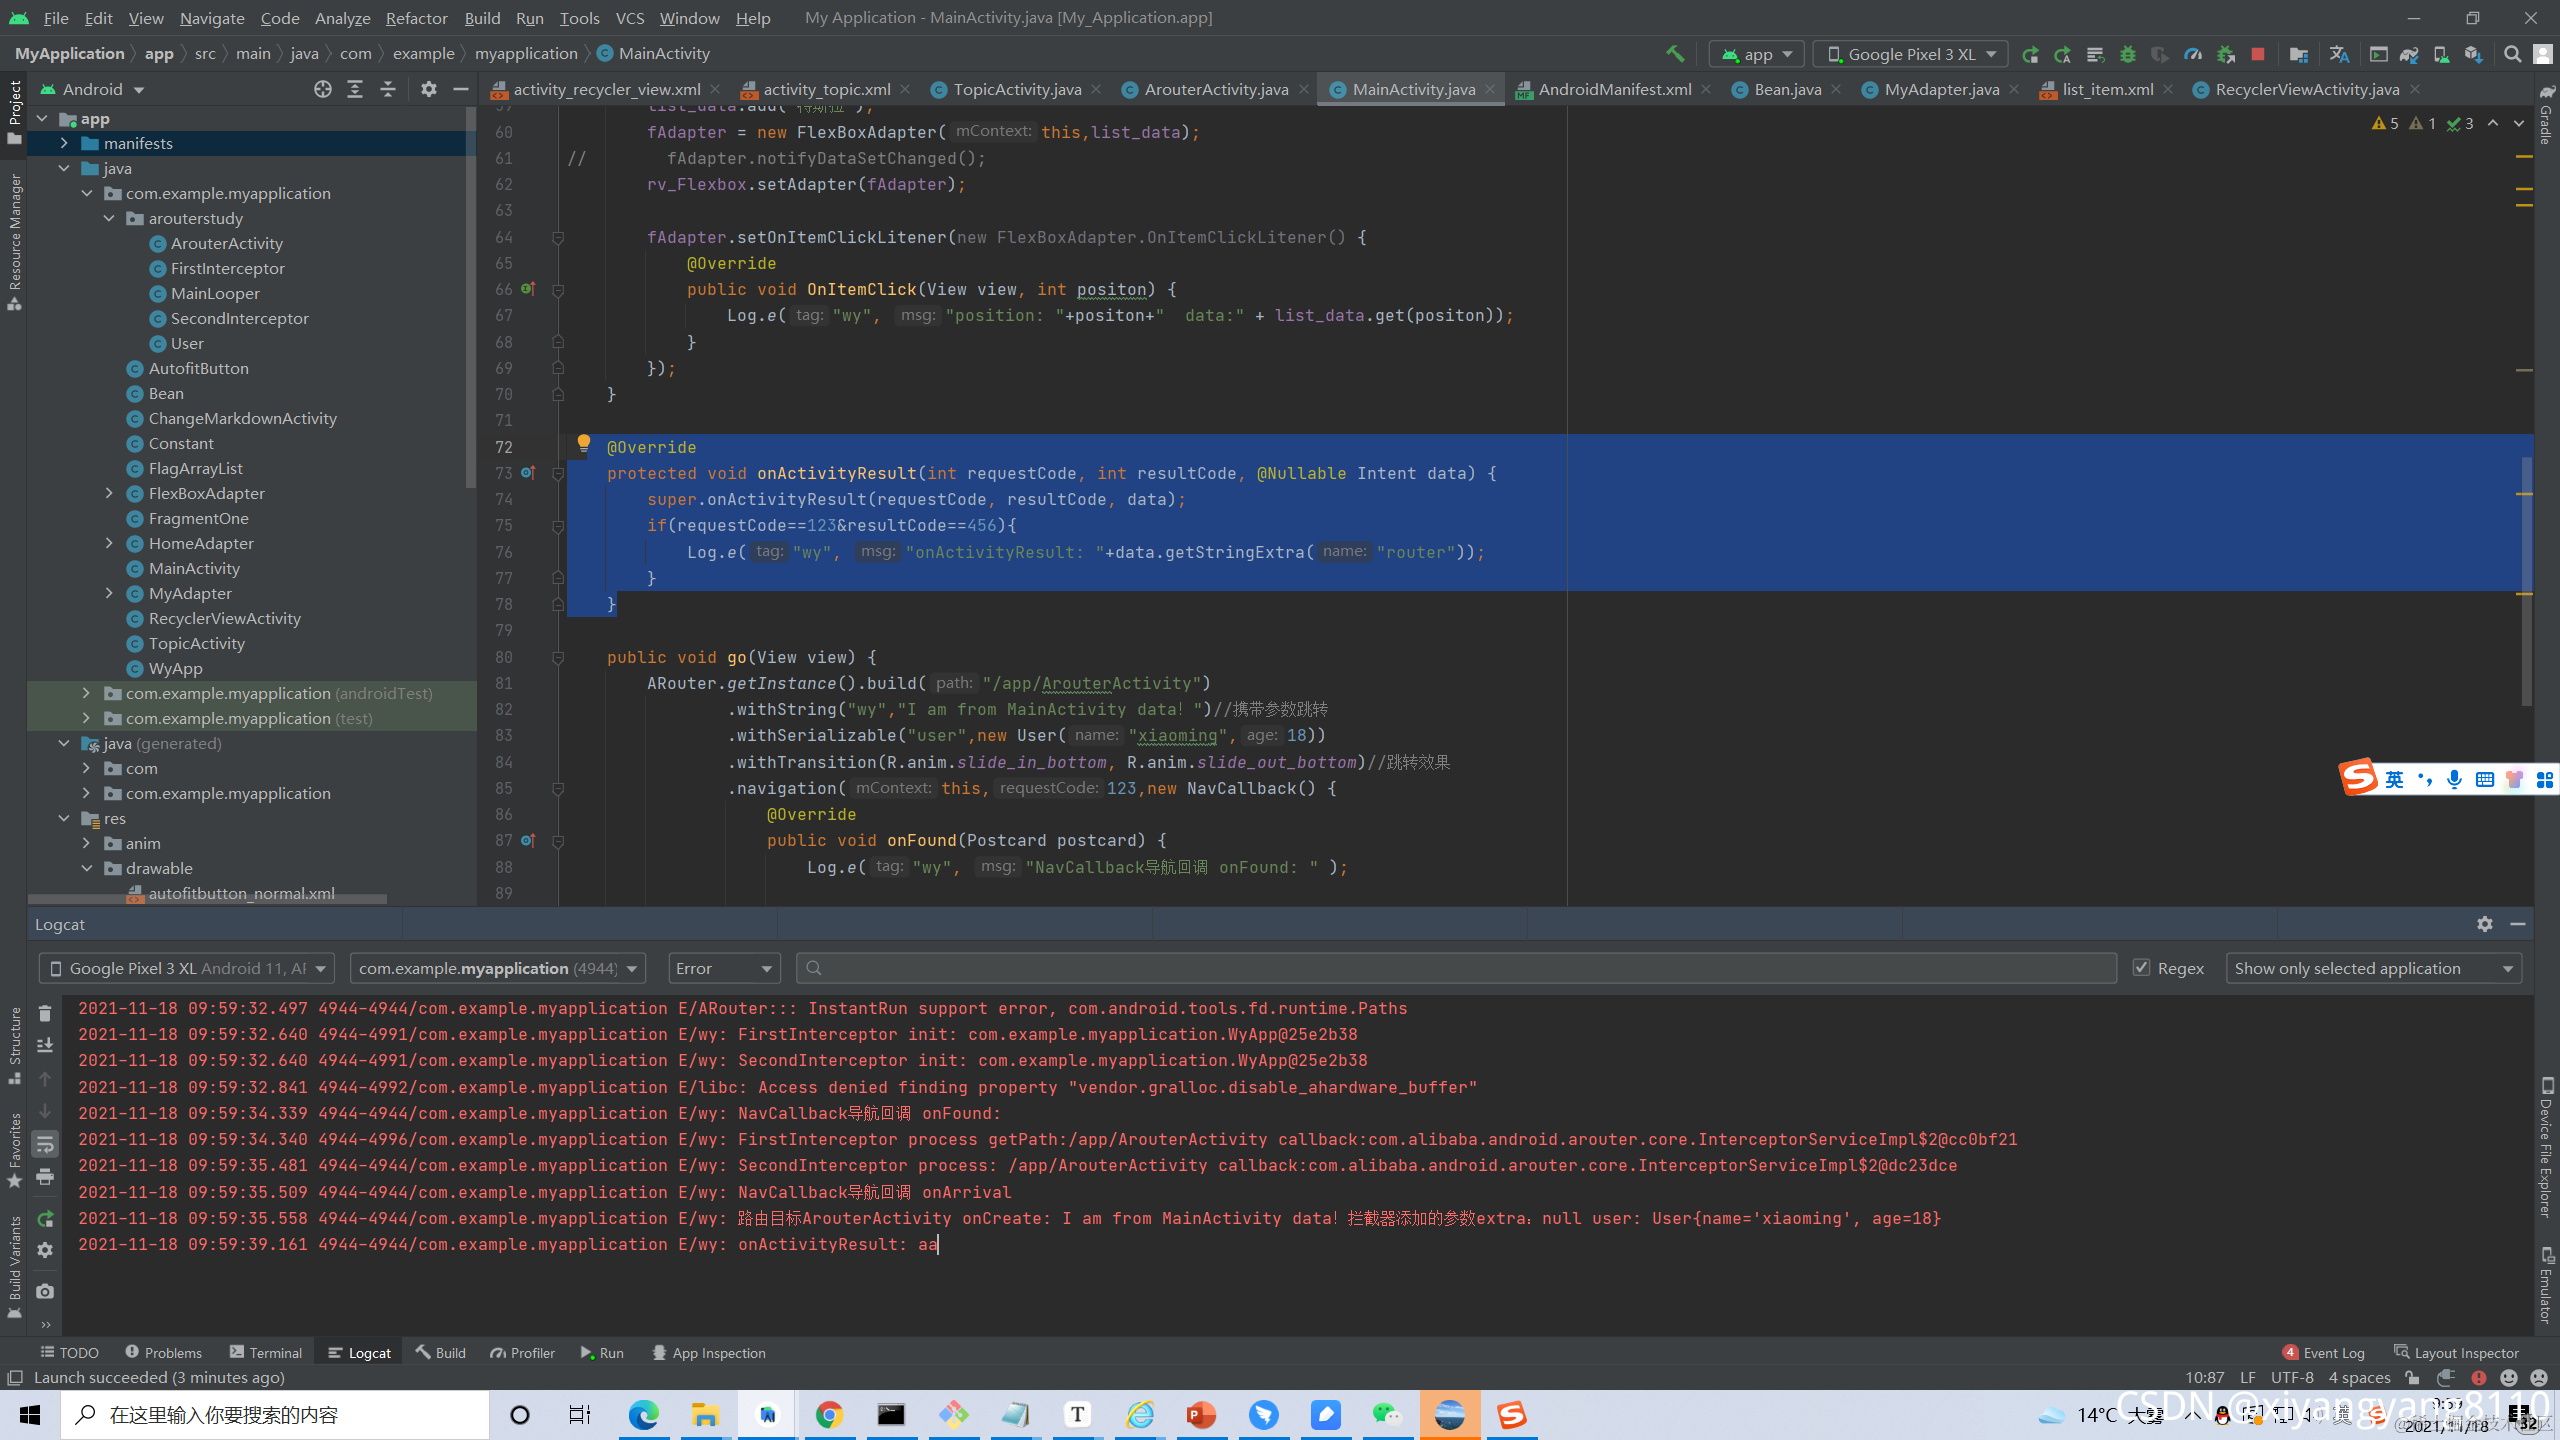Toggle Soft-Wrap in the logcat toolbar

45,1144
